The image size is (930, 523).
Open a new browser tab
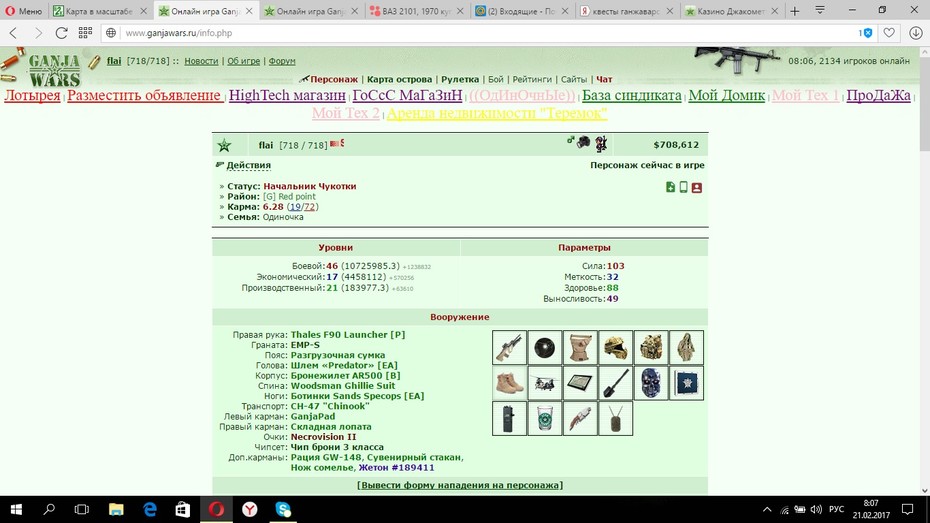pyautogui.click(x=795, y=11)
